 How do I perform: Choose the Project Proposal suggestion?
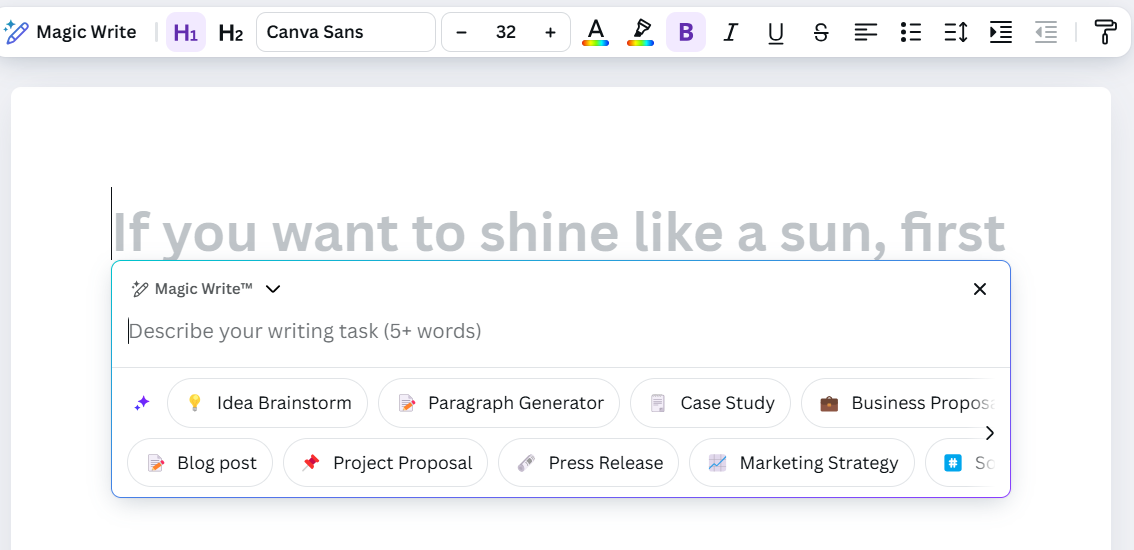pos(385,462)
